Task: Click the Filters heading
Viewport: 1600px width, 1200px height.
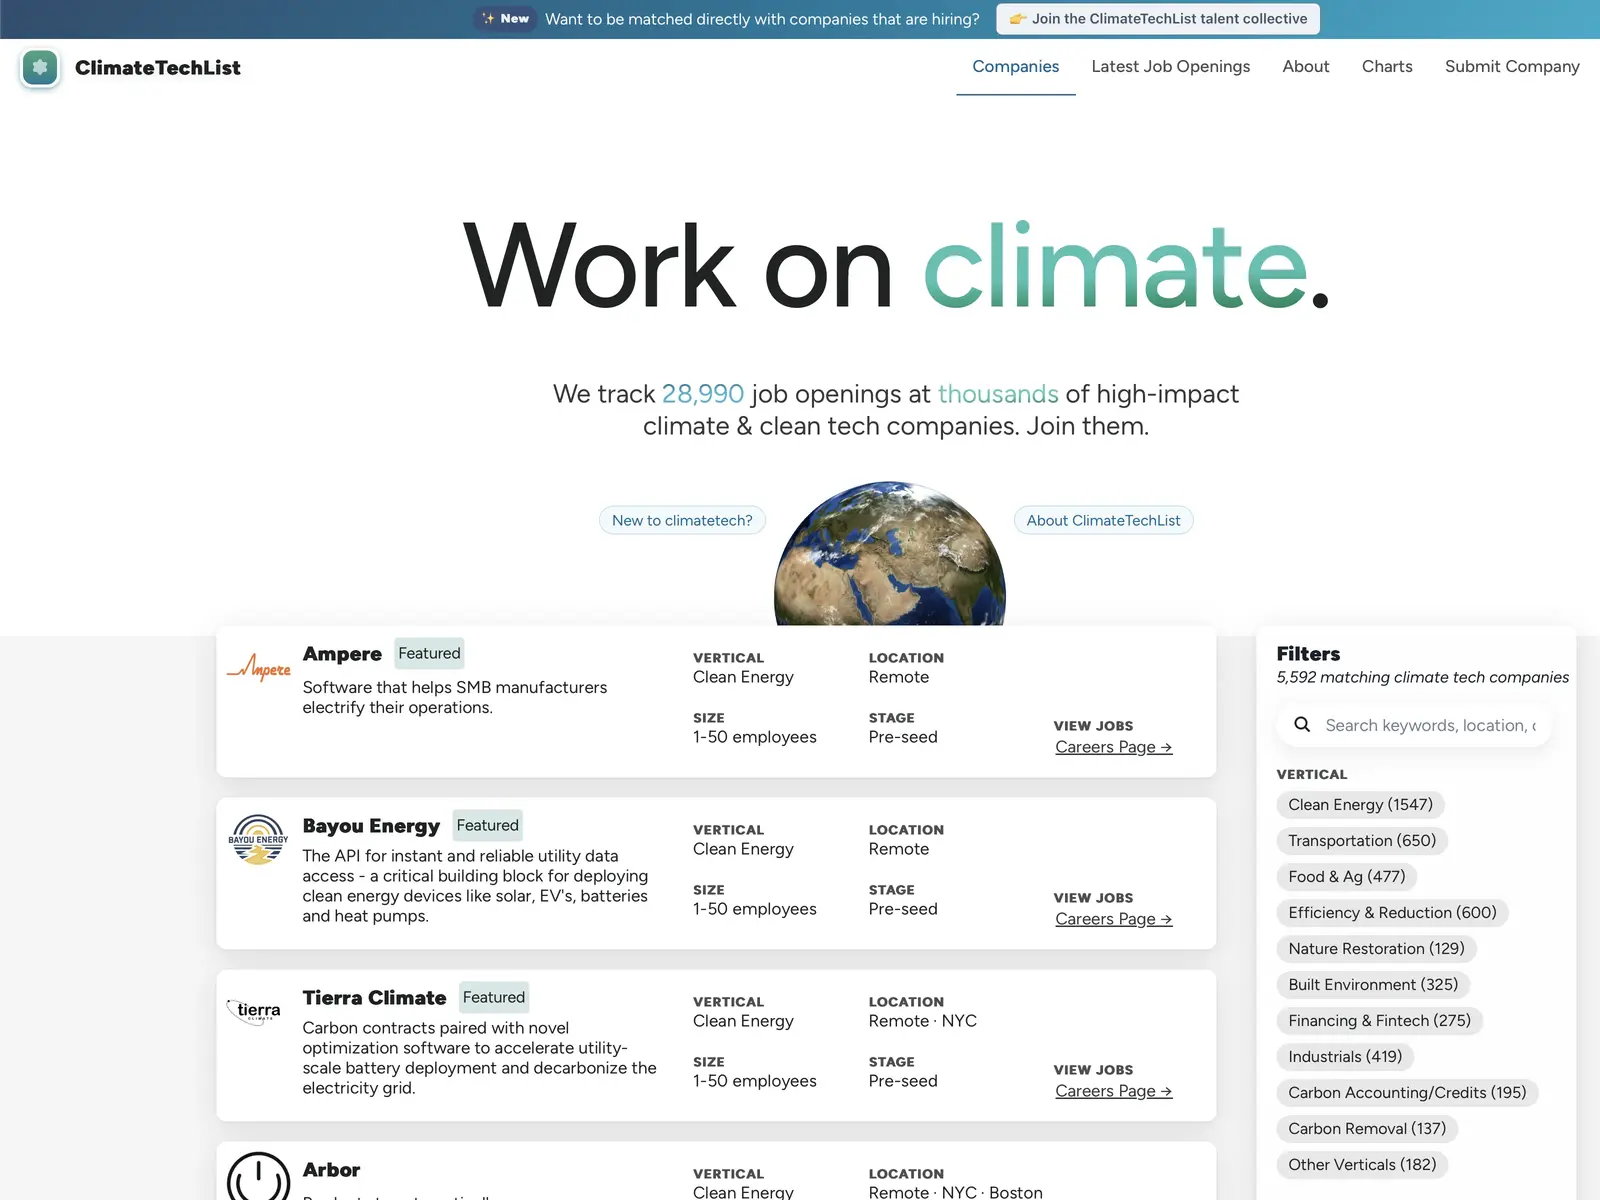Action: 1308,654
